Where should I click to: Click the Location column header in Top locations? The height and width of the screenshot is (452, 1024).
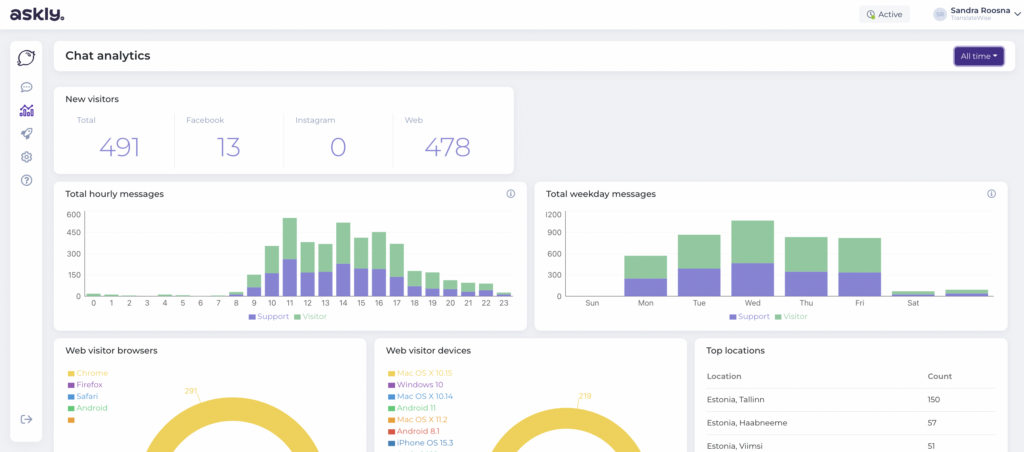pyautogui.click(x=724, y=376)
